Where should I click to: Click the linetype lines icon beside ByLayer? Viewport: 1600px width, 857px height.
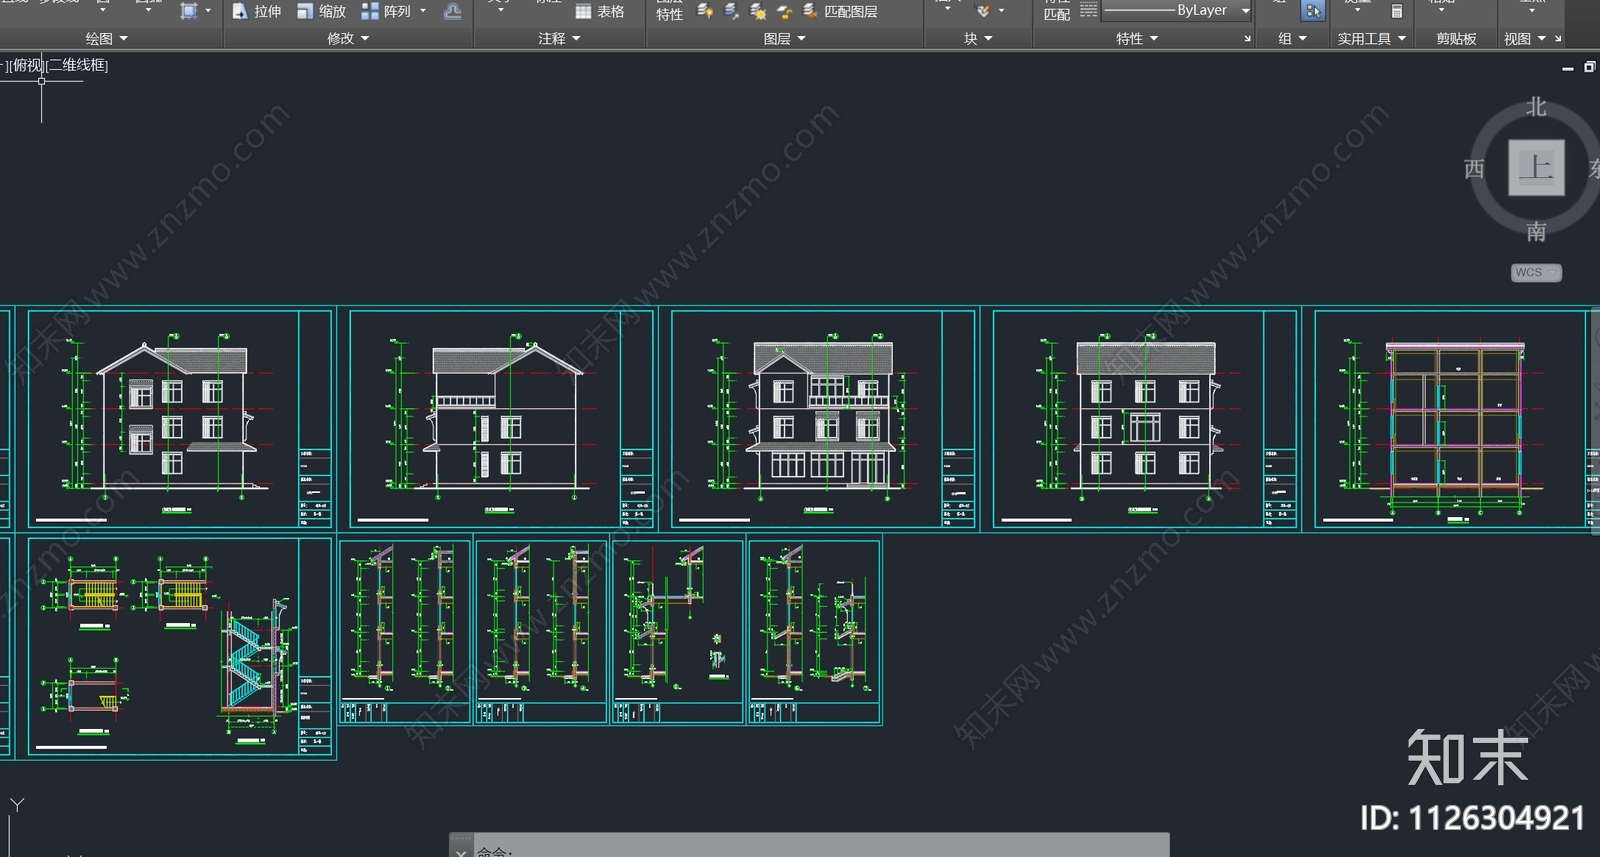coord(1089,10)
